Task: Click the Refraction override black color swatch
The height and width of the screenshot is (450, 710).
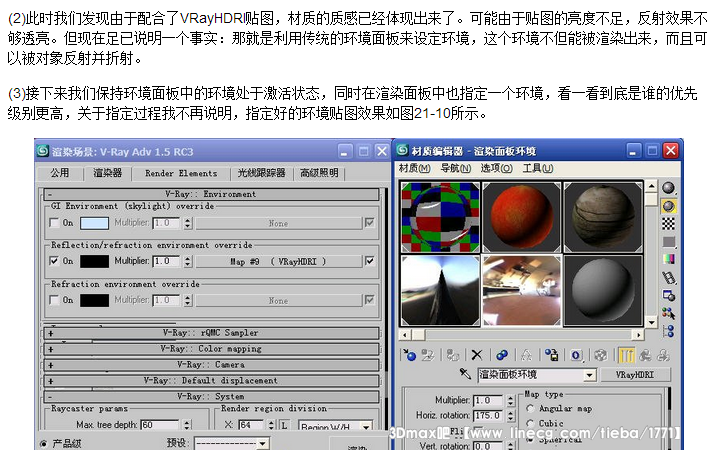Action: point(94,301)
